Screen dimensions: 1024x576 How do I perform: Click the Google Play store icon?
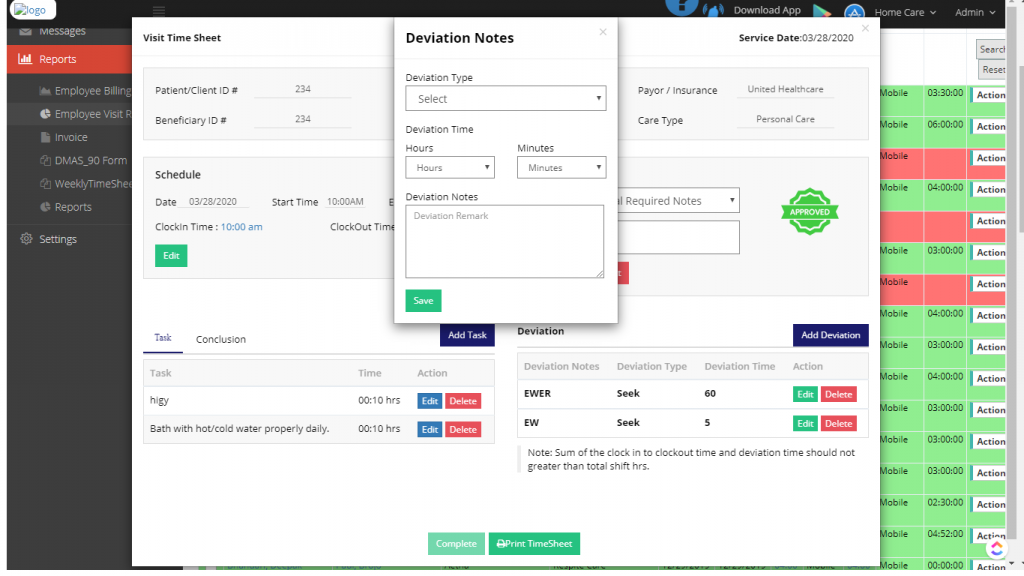coord(822,11)
